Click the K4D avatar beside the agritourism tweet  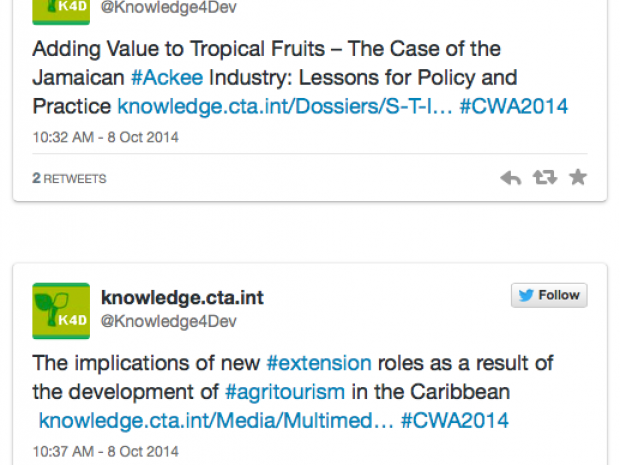[x=61, y=310]
